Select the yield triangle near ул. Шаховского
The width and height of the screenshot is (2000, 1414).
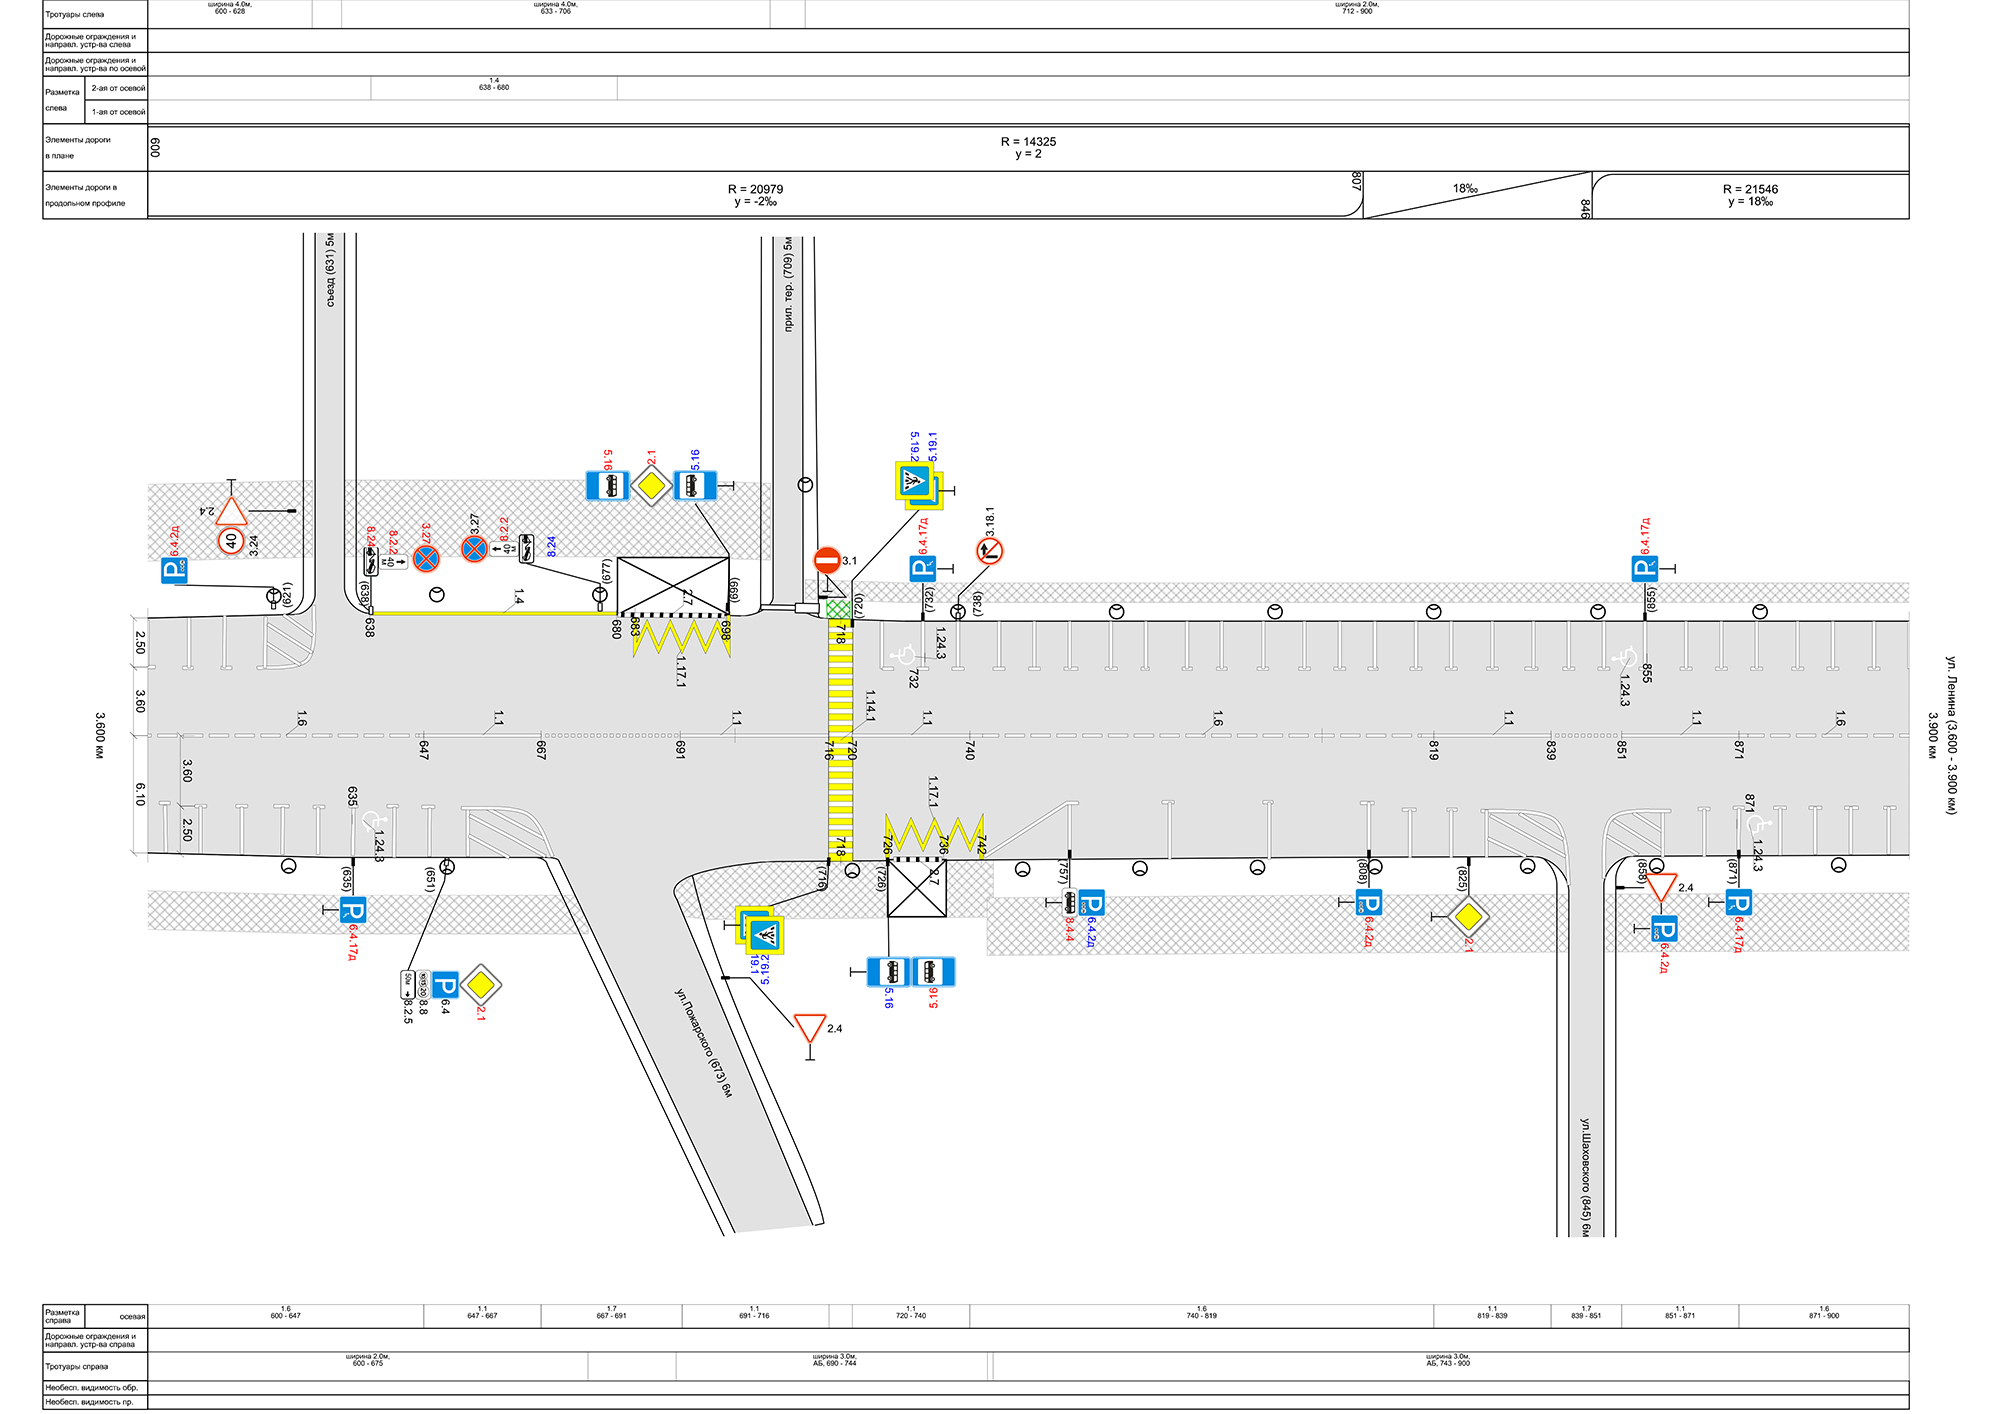pyautogui.click(x=1660, y=887)
